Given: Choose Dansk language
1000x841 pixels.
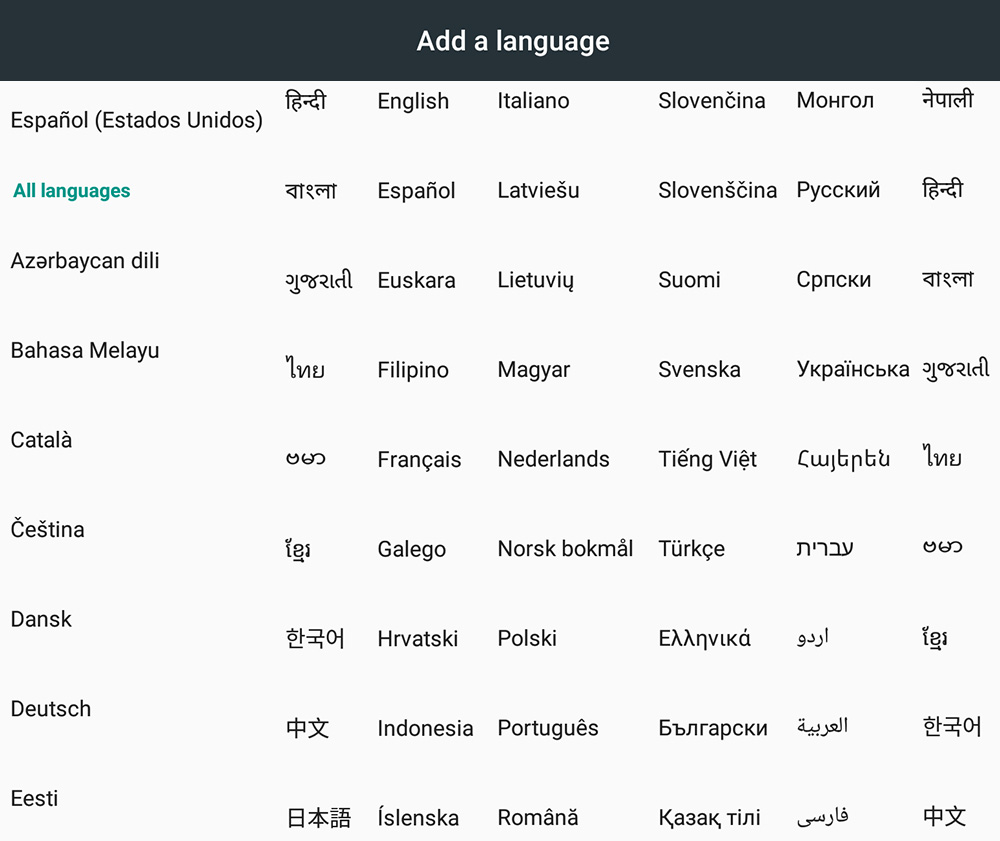Looking at the screenshot, I should pos(41,619).
